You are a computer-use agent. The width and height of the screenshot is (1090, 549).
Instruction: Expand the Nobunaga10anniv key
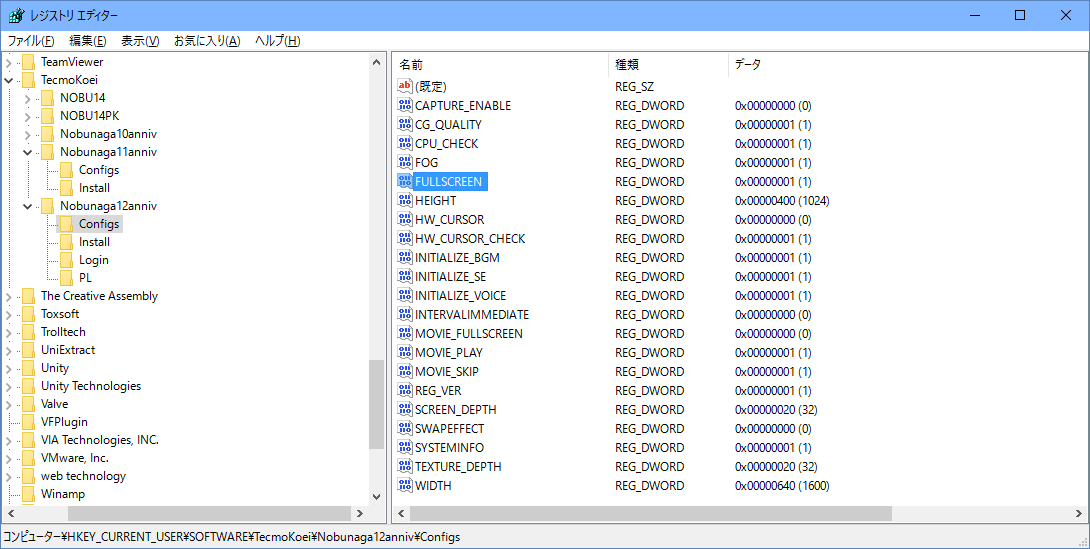27,134
